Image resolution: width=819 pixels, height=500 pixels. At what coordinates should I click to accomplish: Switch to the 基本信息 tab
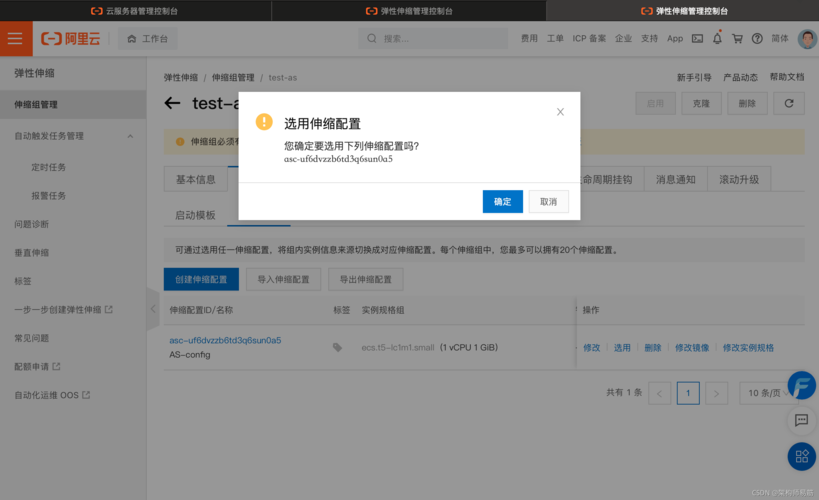point(195,179)
